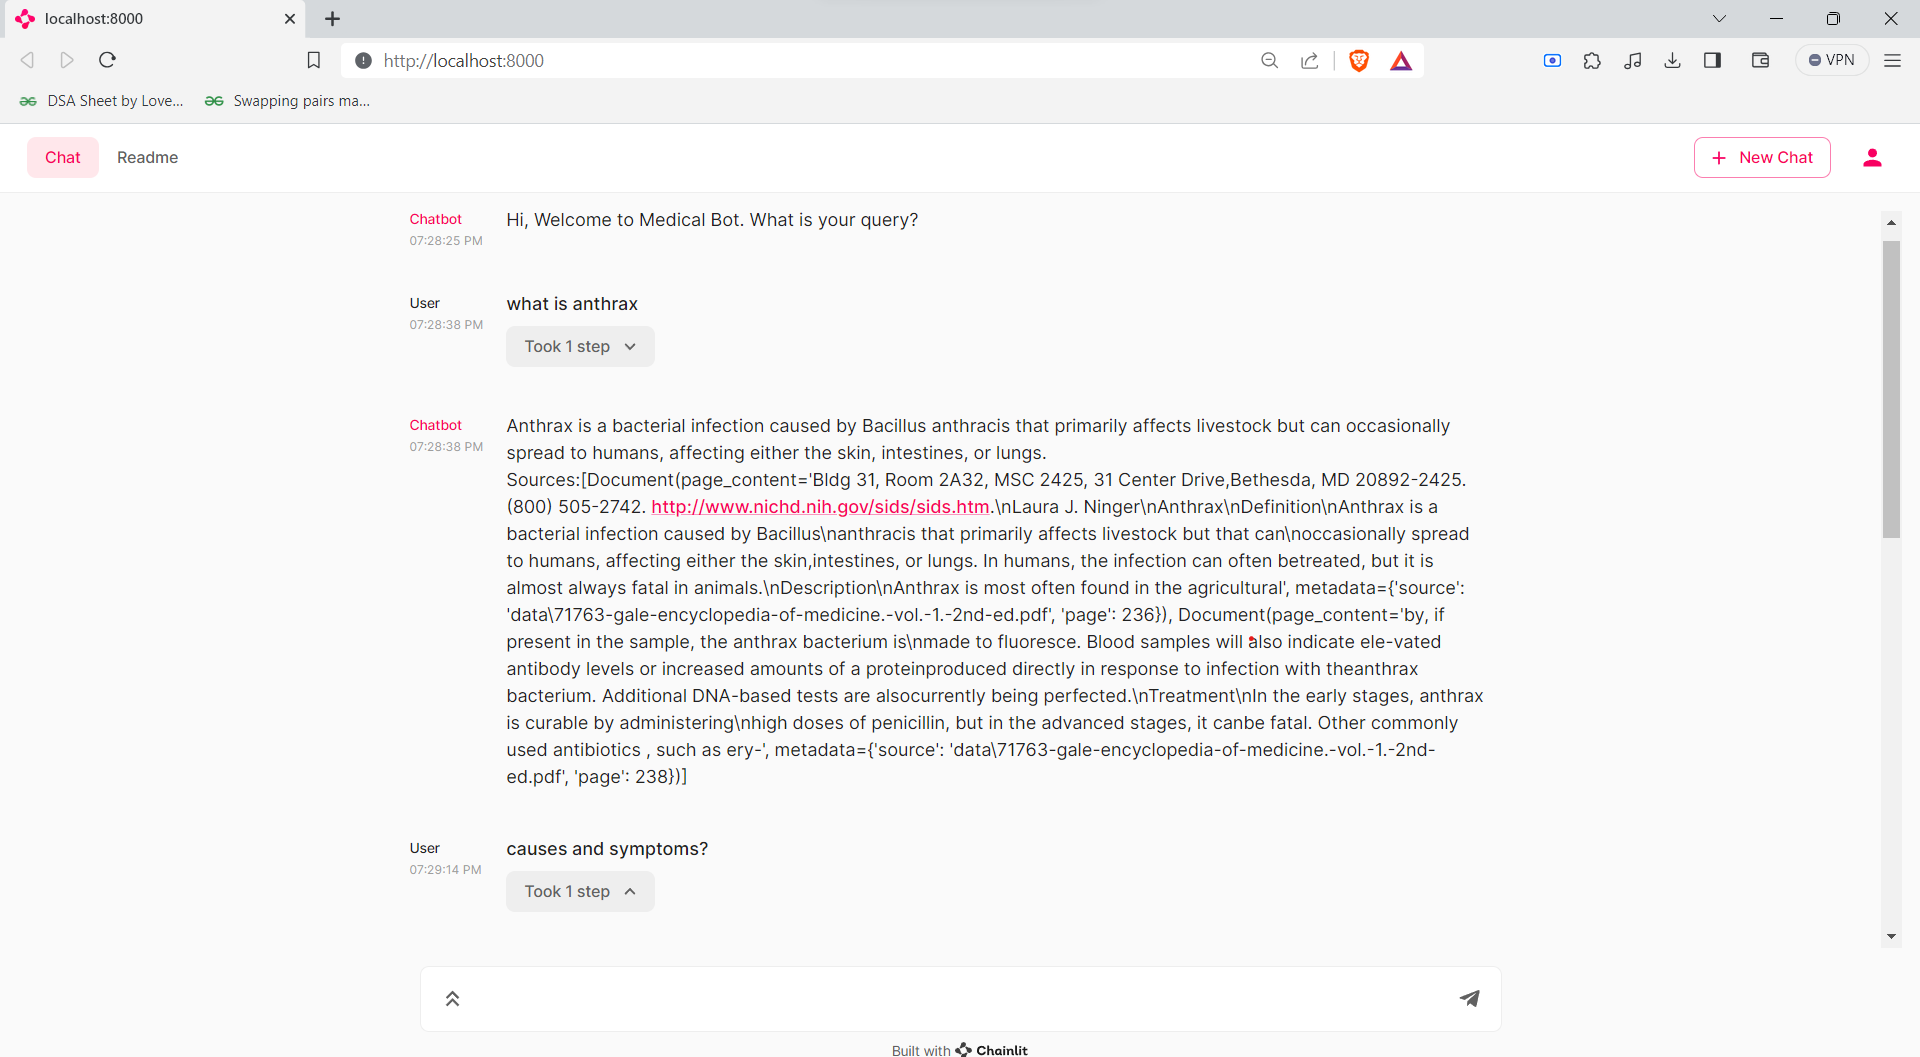Restore down the browser window
Viewport: 1920px width, 1057px height.
click(x=1833, y=18)
